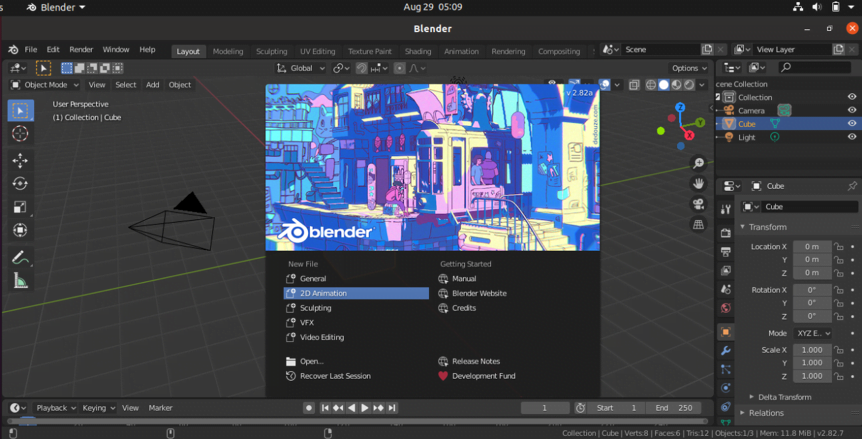Toggle proportional editing button
The width and height of the screenshot is (862, 439).
pyautogui.click(x=400, y=68)
